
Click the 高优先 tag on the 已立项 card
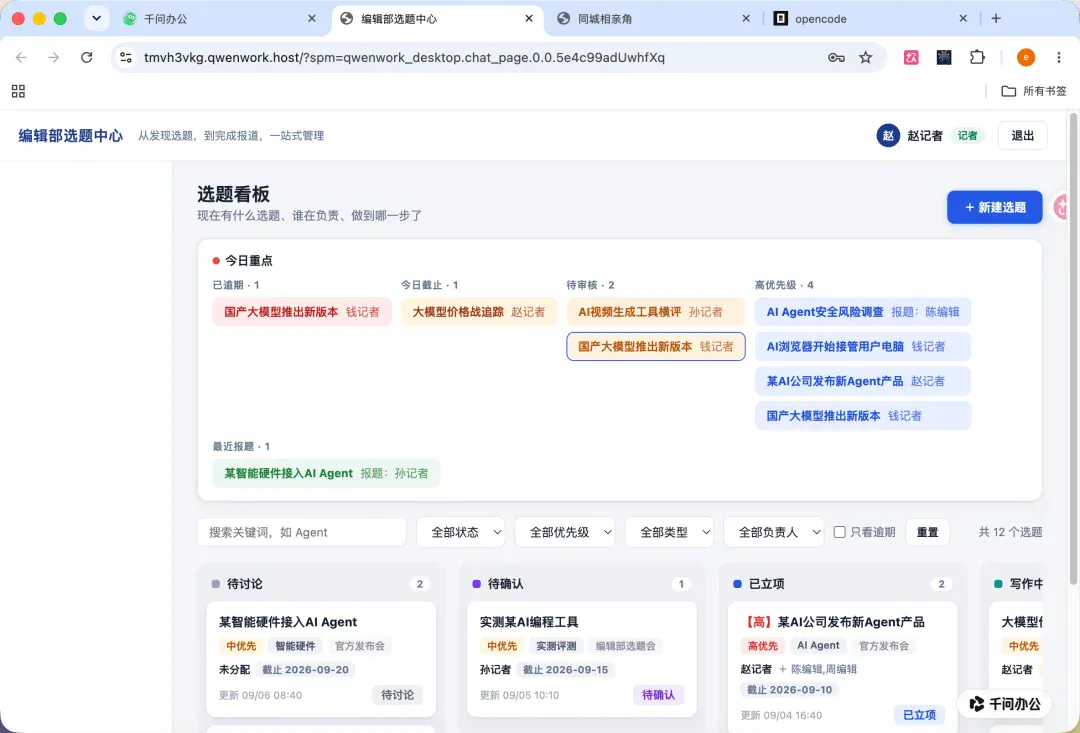pos(762,646)
